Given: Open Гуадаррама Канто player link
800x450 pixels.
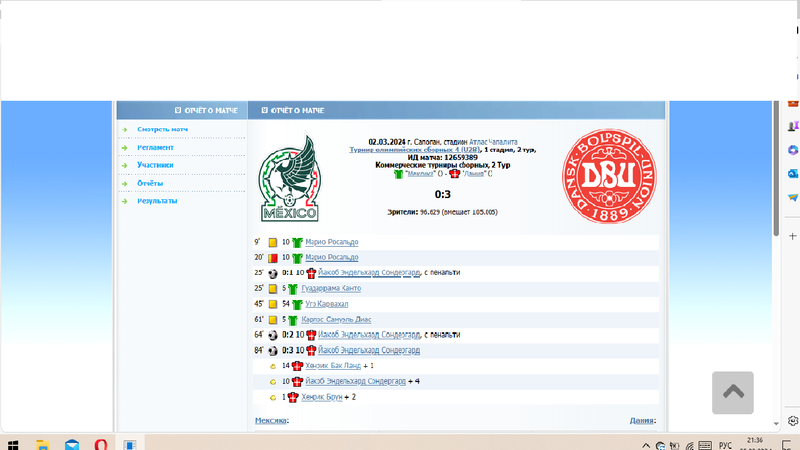Looking at the screenshot, I should coord(331,289).
